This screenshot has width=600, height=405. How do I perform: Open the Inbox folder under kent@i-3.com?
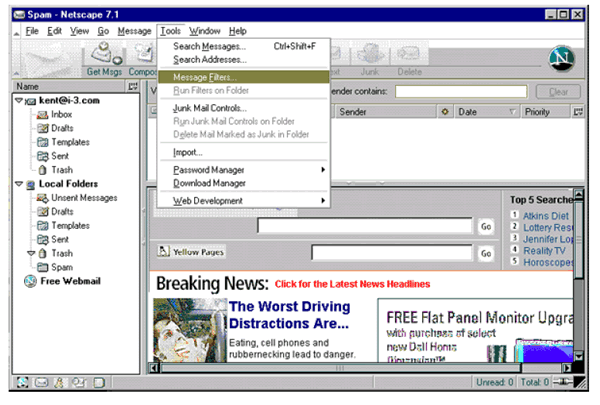(61, 114)
